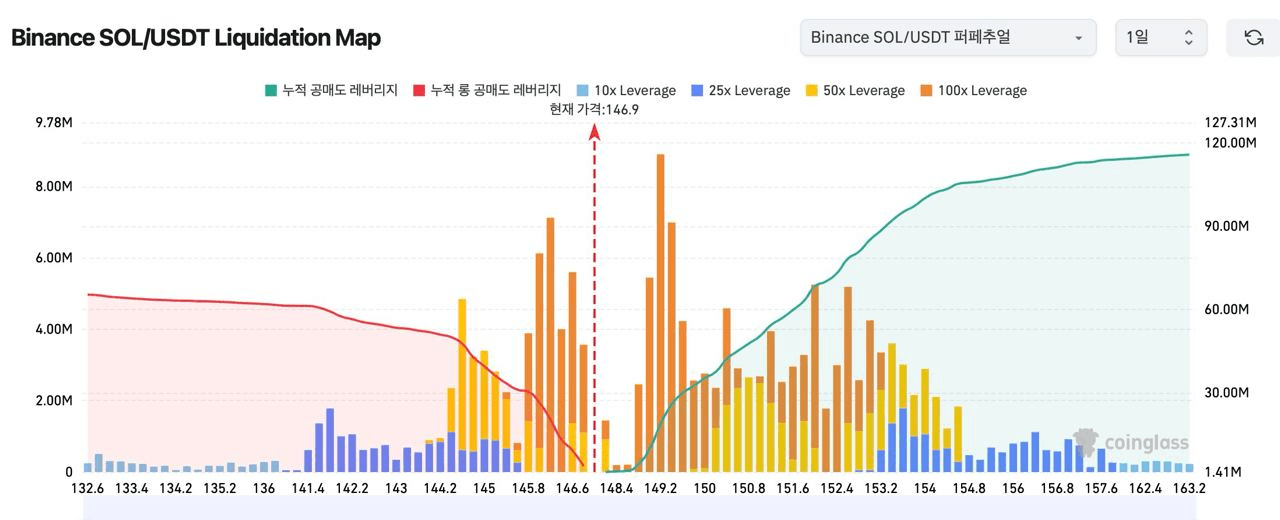The image size is (1280, 520).
Task: Click the yellow 50x Leverage color swatch
Action: pyautogui.click(x=810, y=90)
